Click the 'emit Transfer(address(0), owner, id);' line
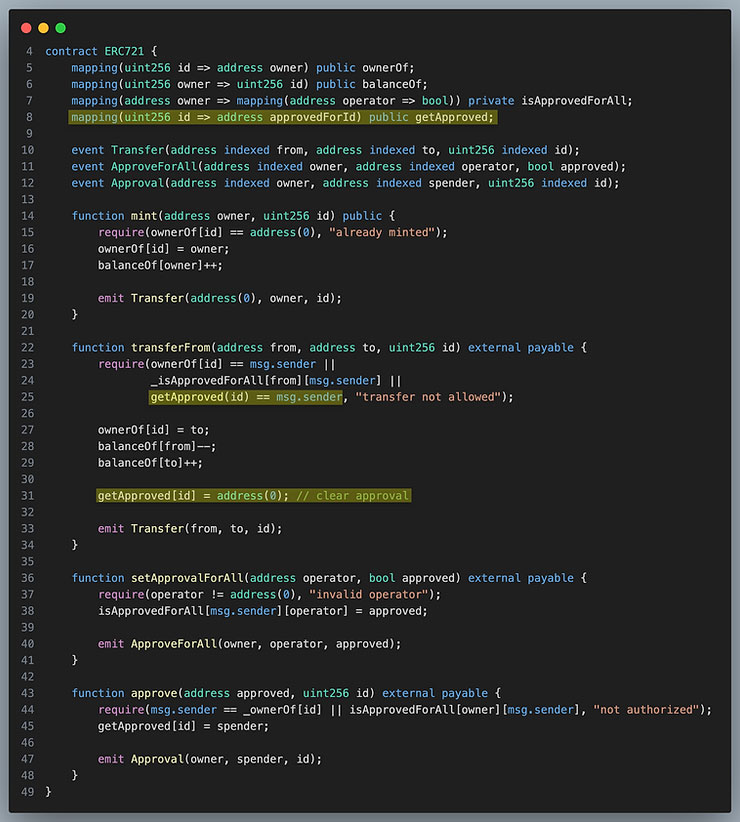 coord(220,298)
